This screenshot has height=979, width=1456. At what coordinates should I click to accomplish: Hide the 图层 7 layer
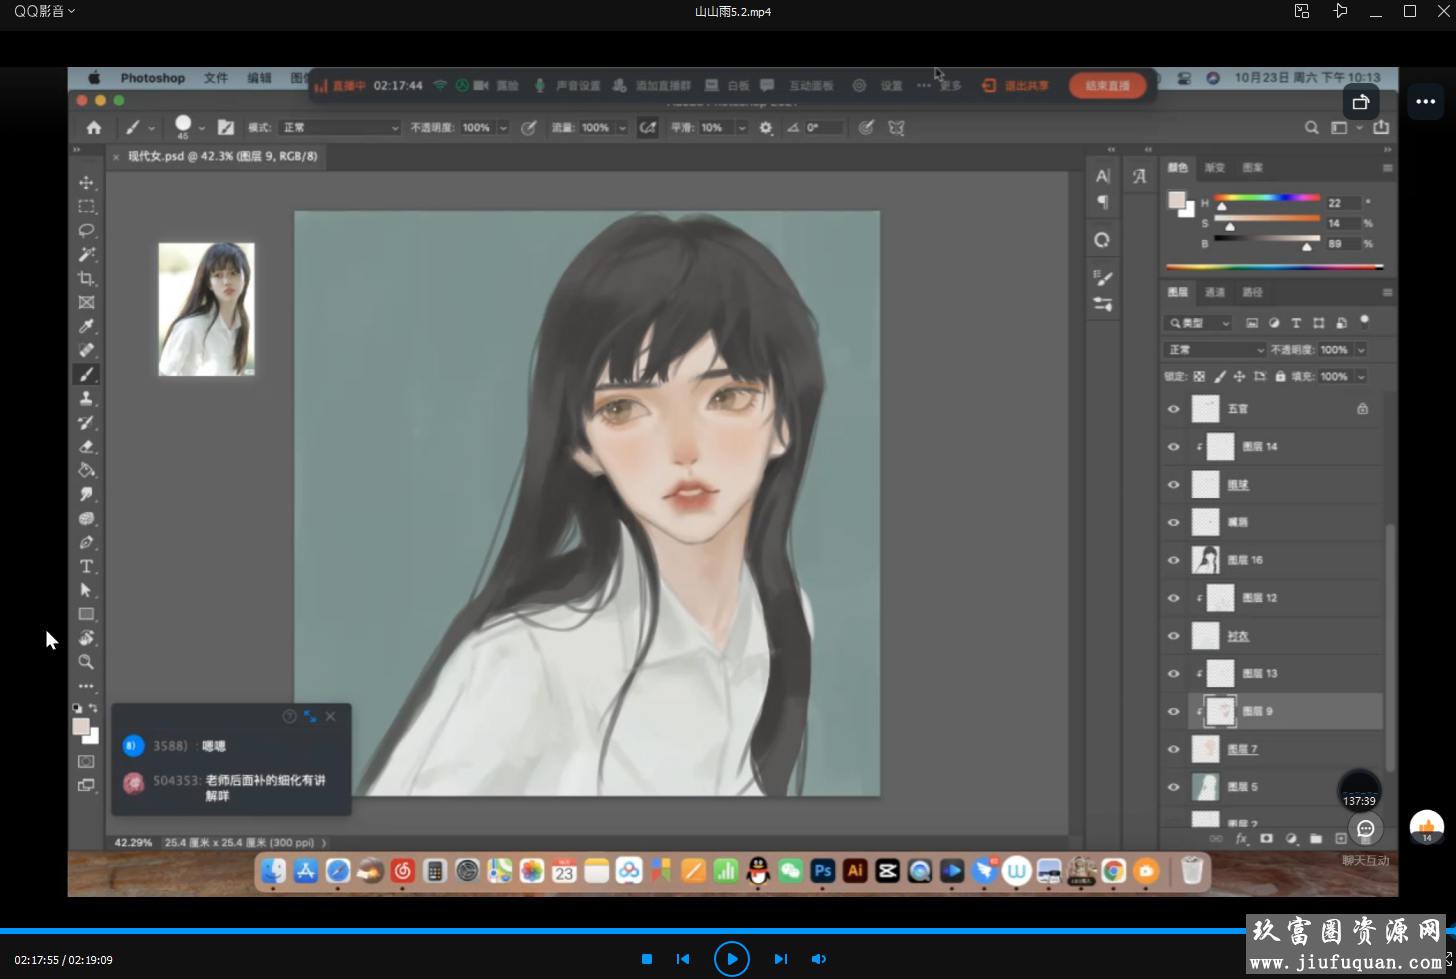click(x=1173, y=749)
